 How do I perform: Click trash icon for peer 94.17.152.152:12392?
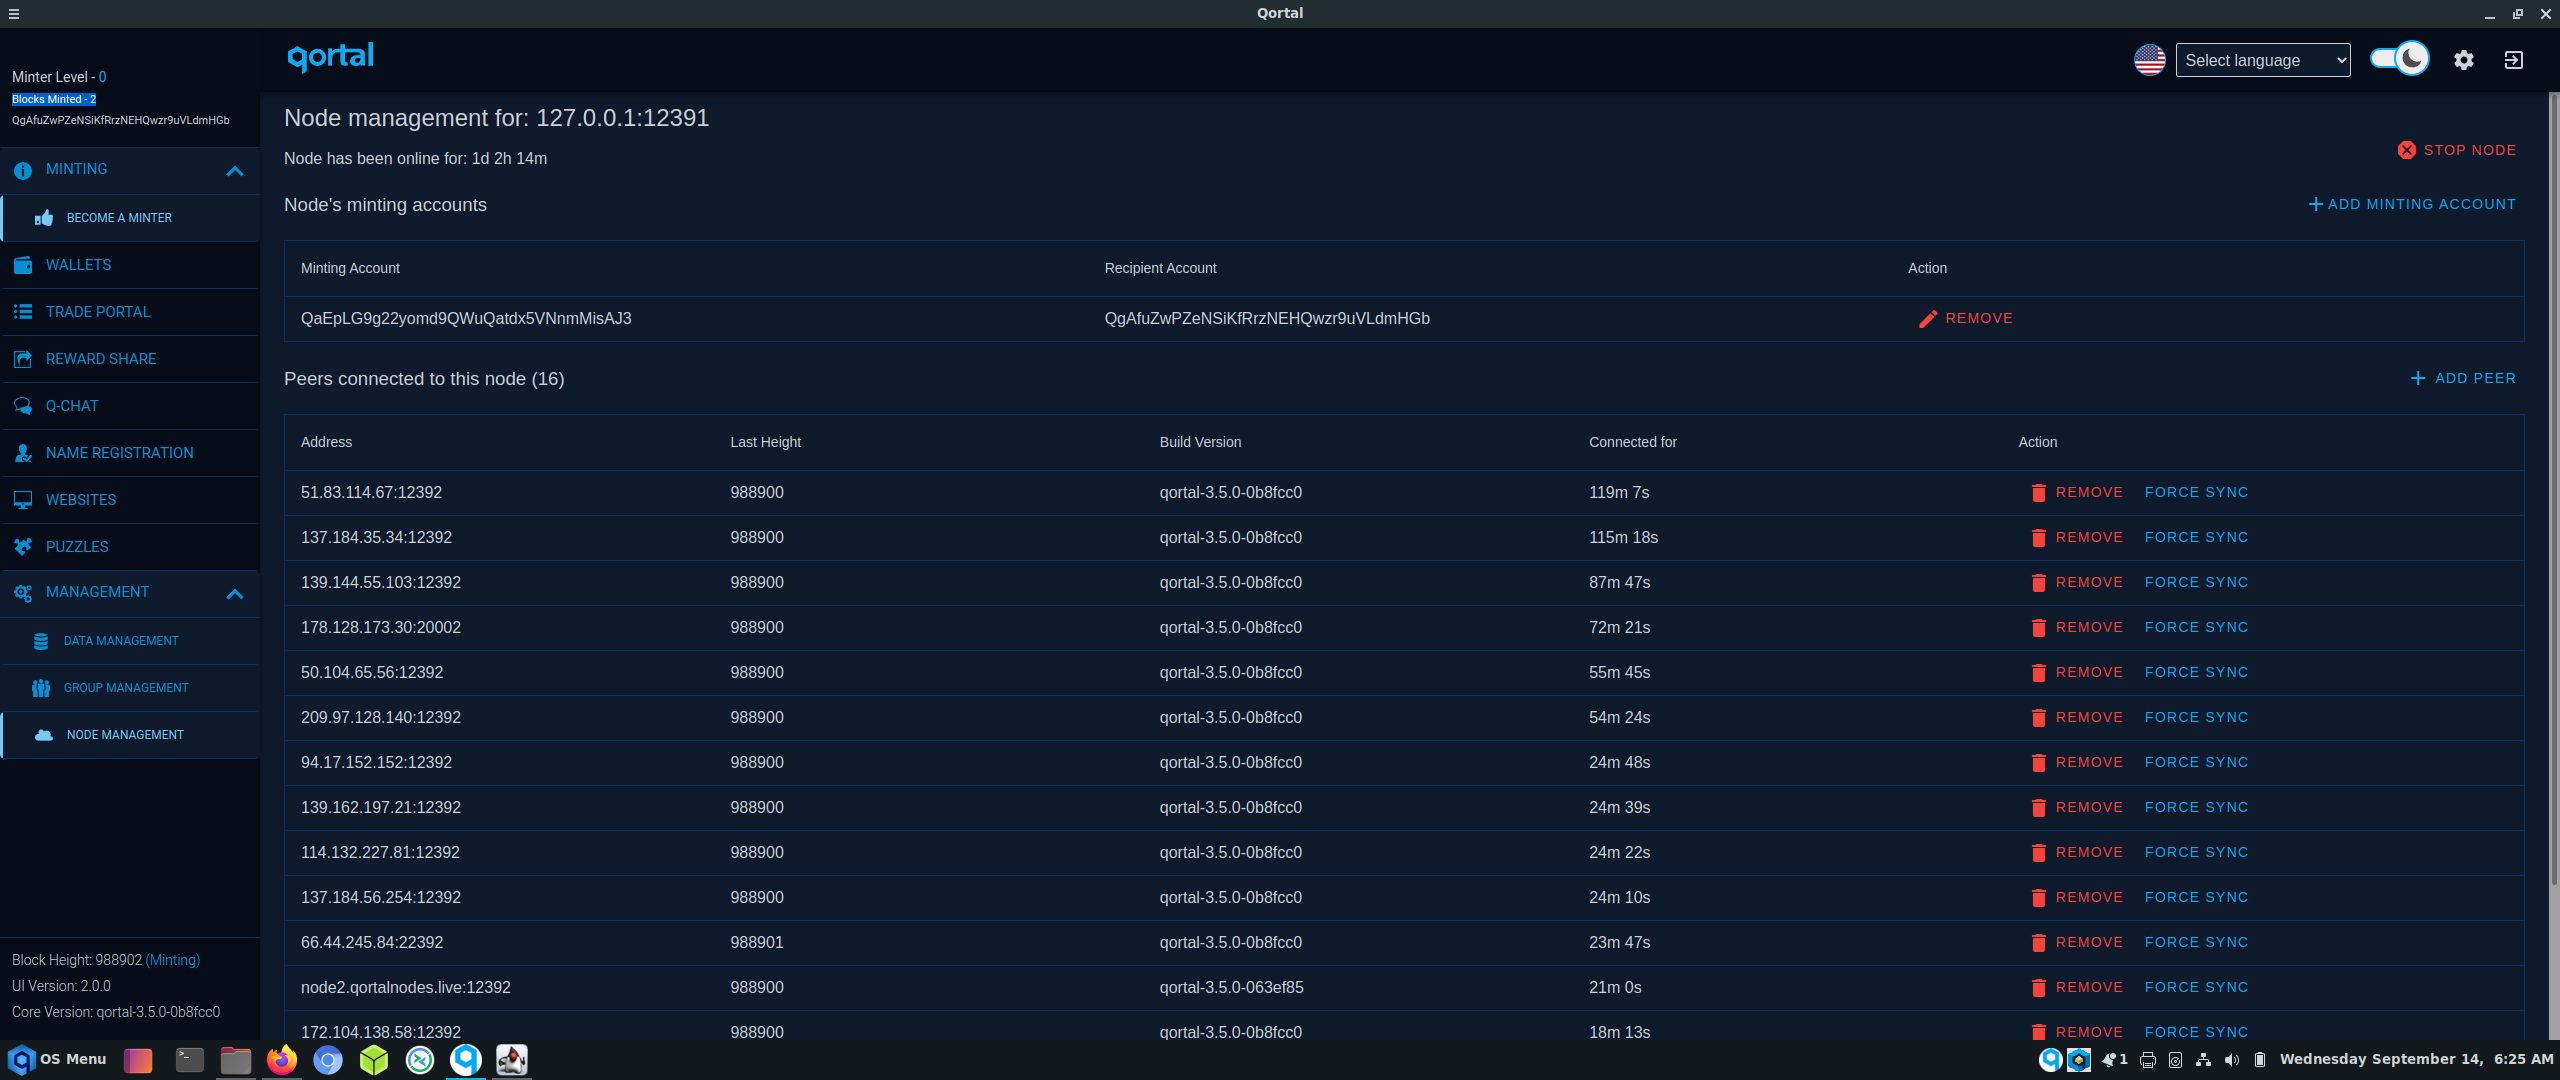pos(2038,763)
